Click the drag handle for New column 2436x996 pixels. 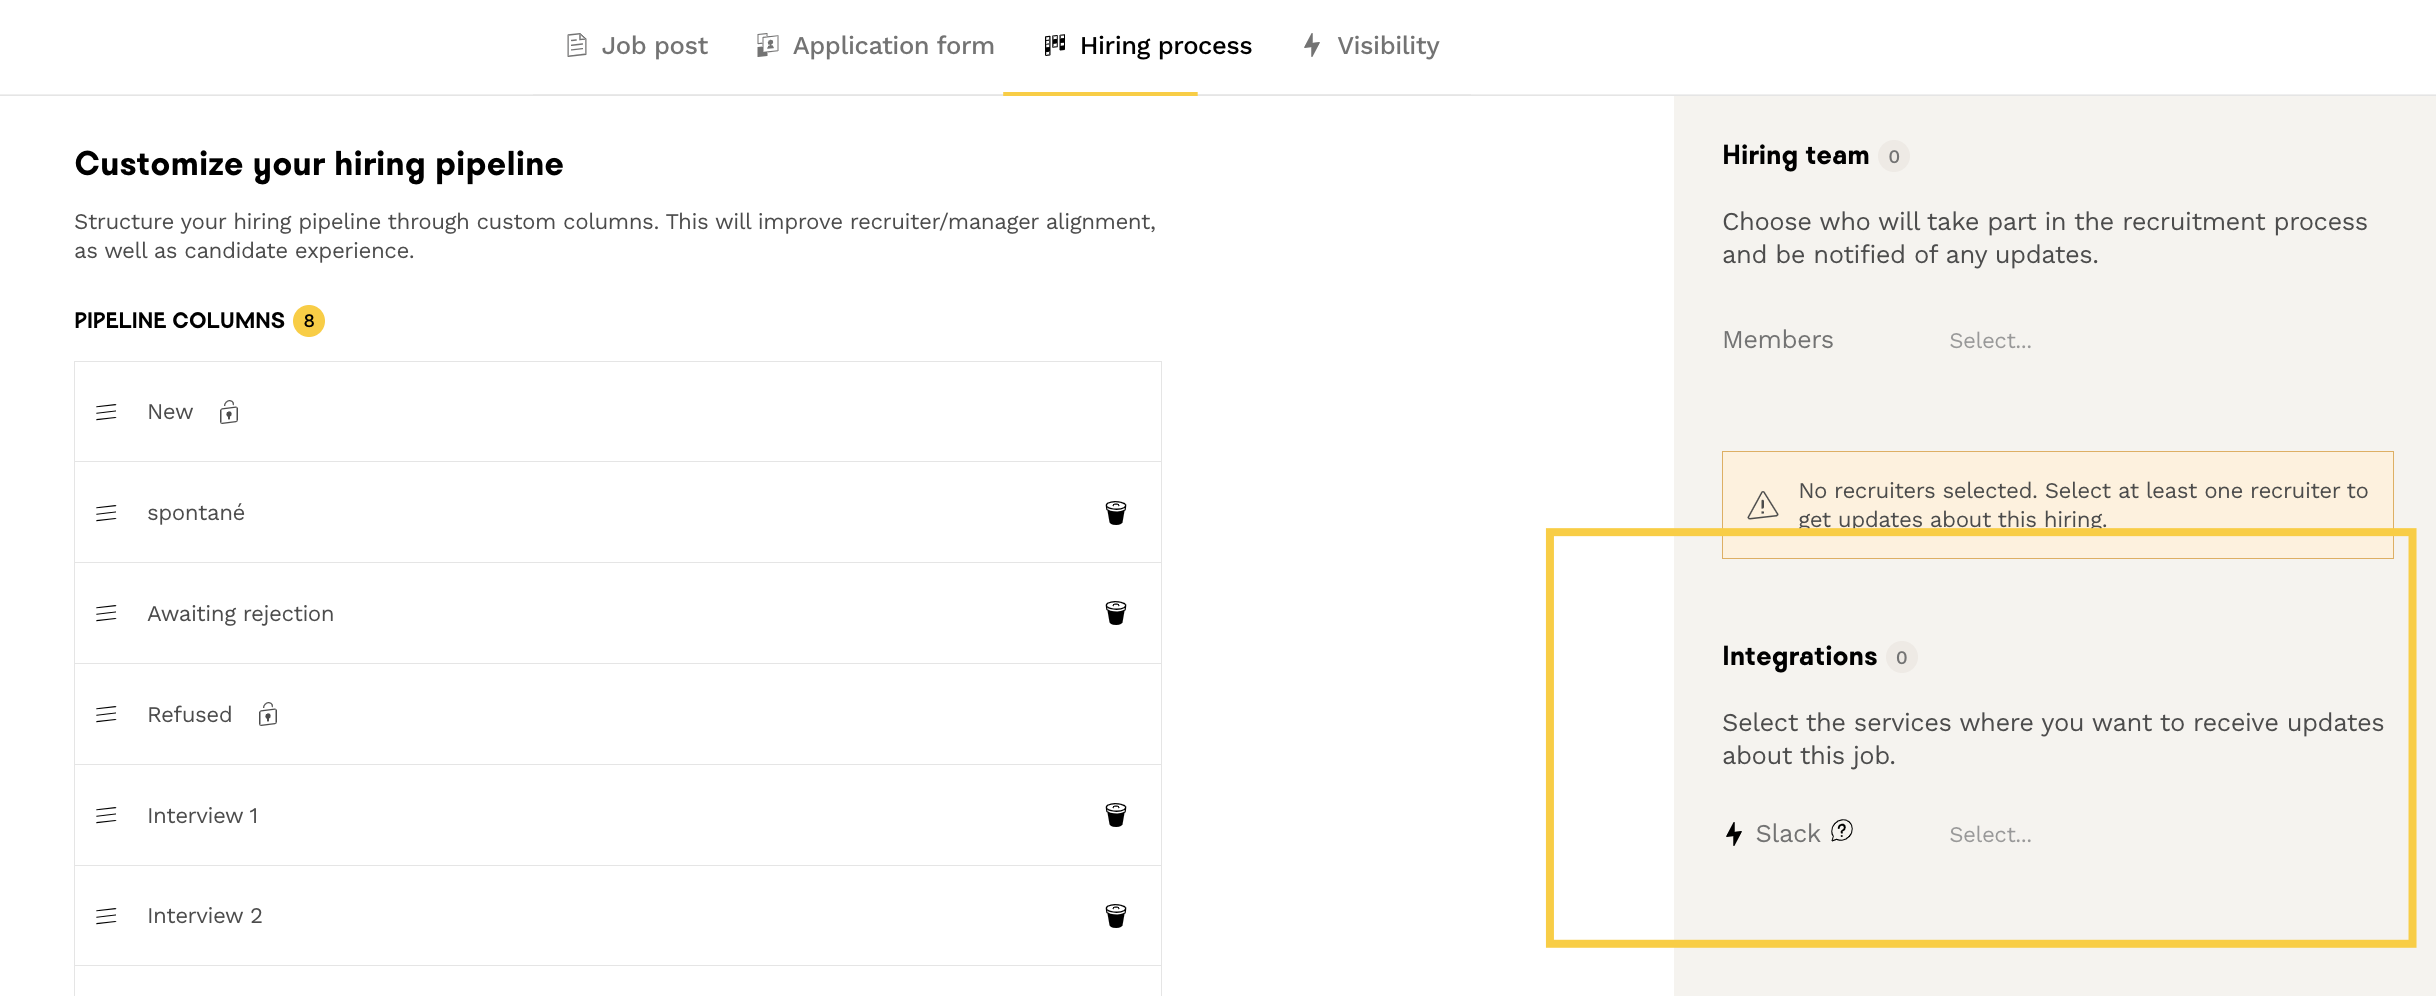pyautogui.click(x=106, y=412)
